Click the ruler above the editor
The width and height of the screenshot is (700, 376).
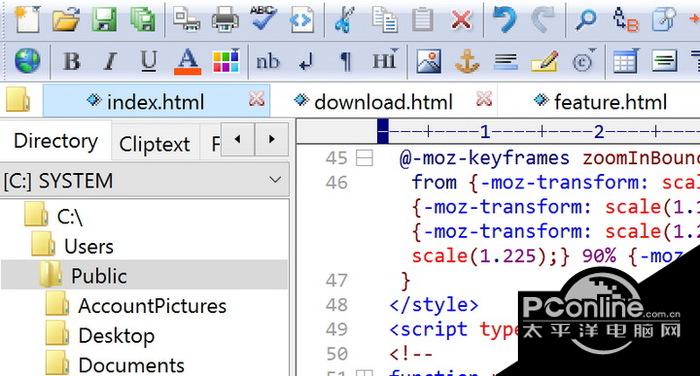(498, 132)
